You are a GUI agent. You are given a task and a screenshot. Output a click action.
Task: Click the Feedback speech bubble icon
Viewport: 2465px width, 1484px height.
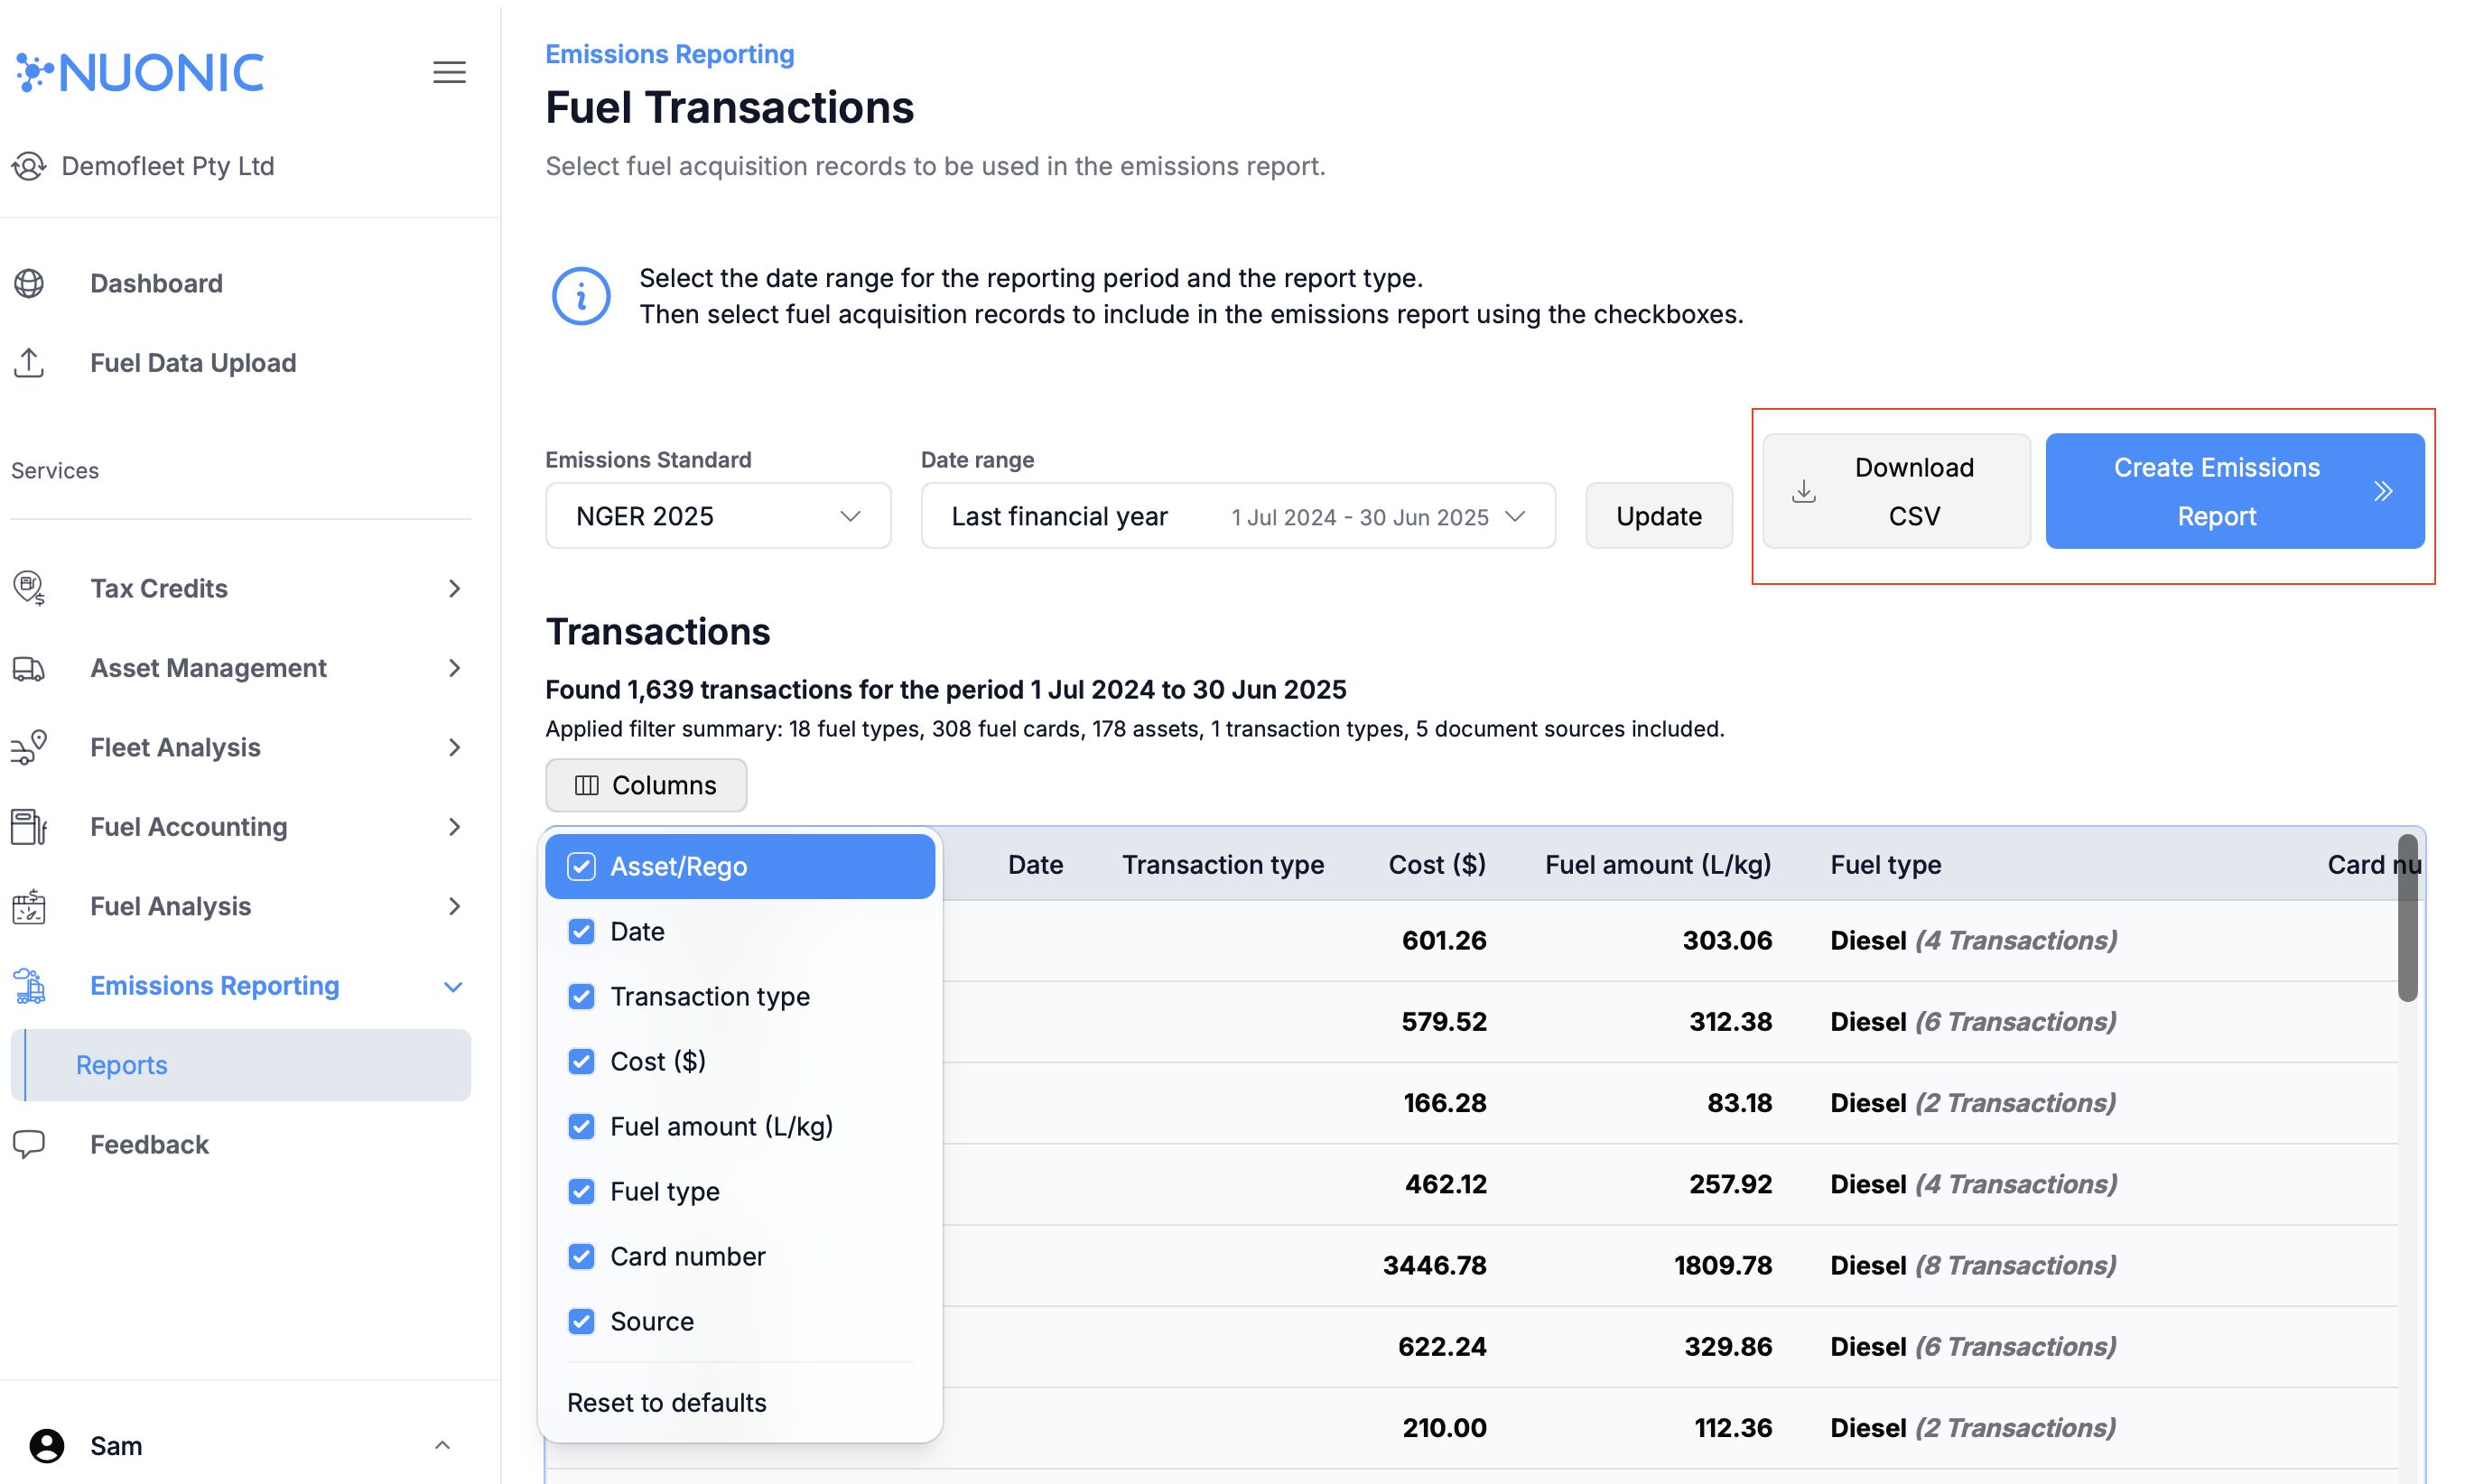[29, 1144]
